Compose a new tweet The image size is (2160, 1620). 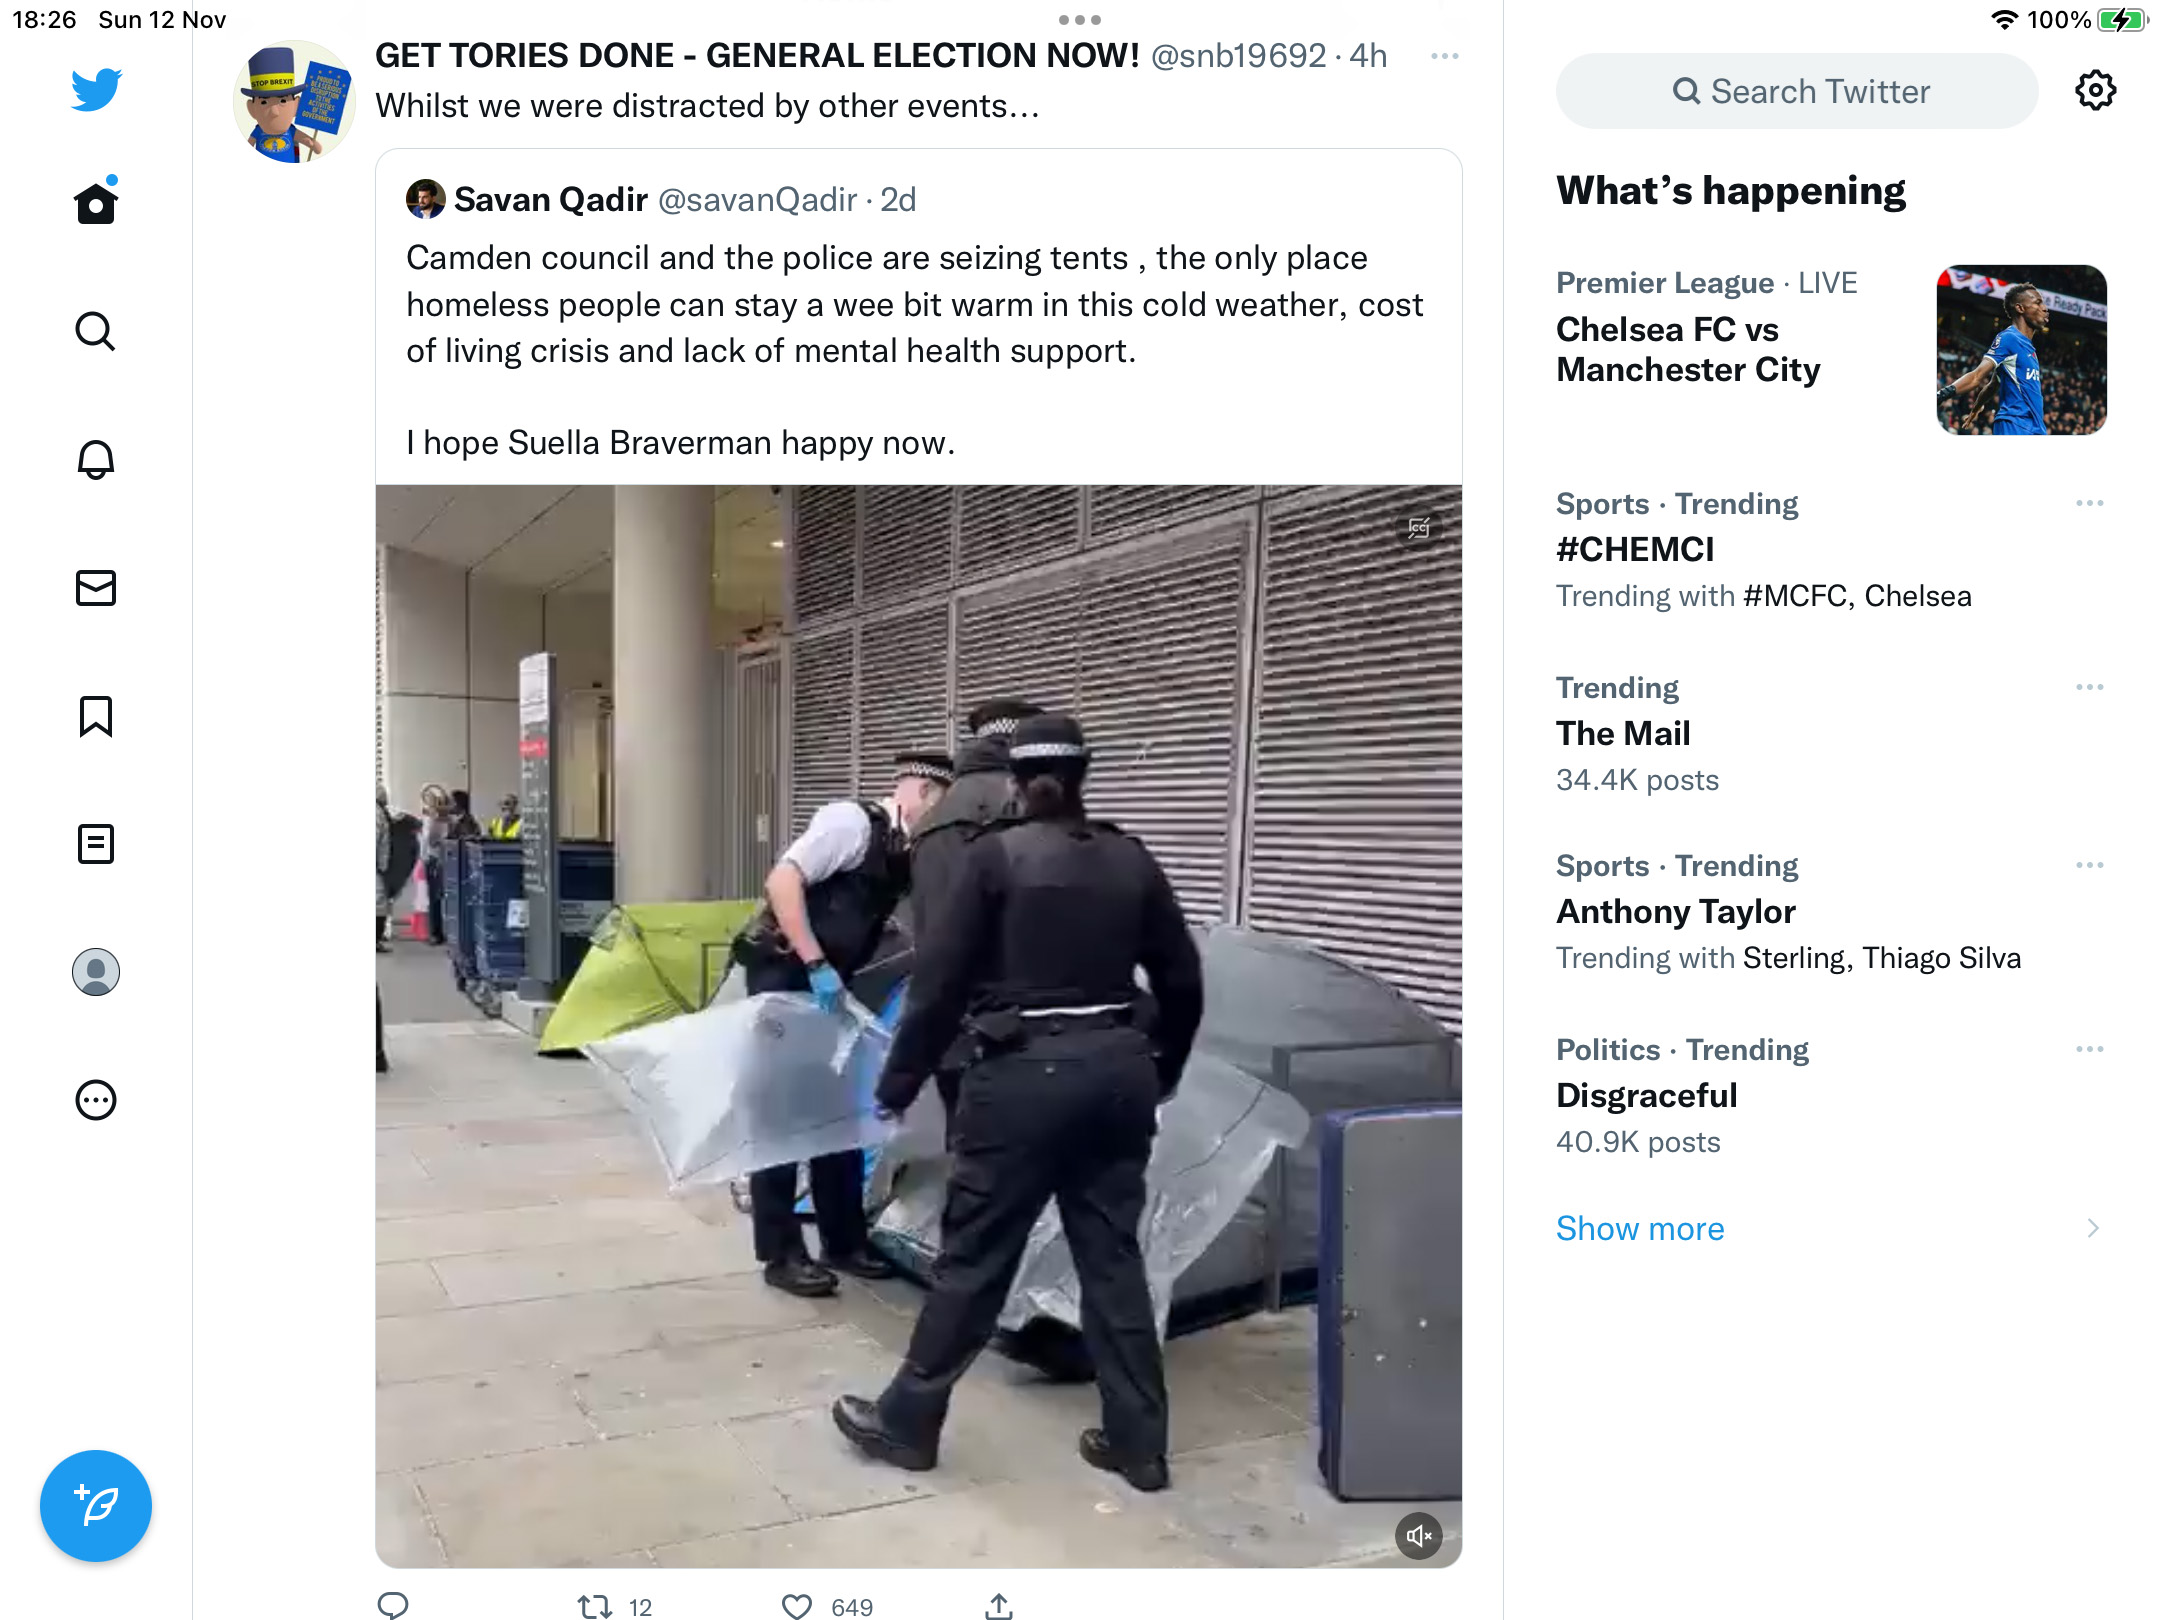96,1505
